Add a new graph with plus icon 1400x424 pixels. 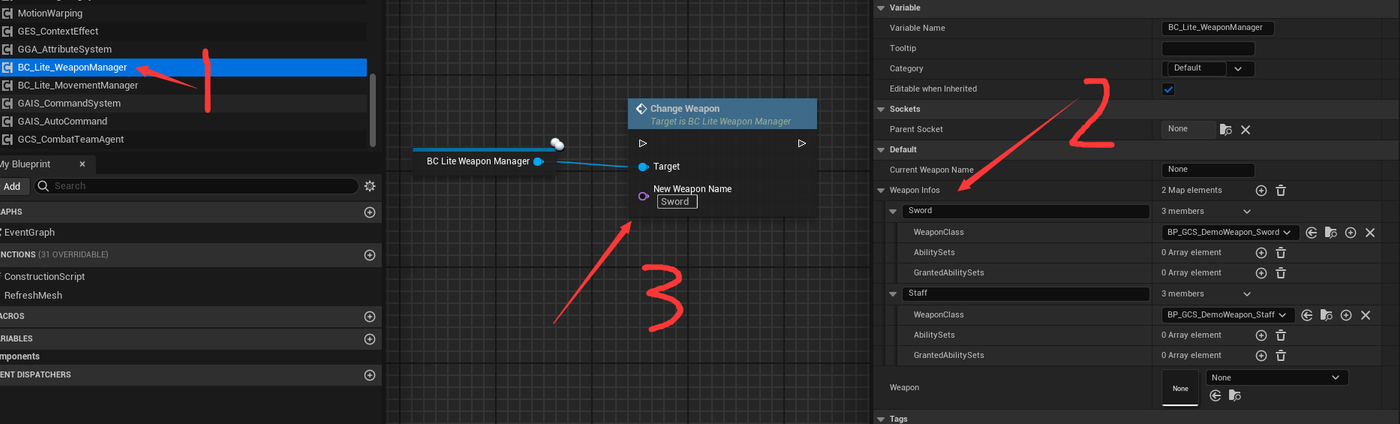[370, 212]
